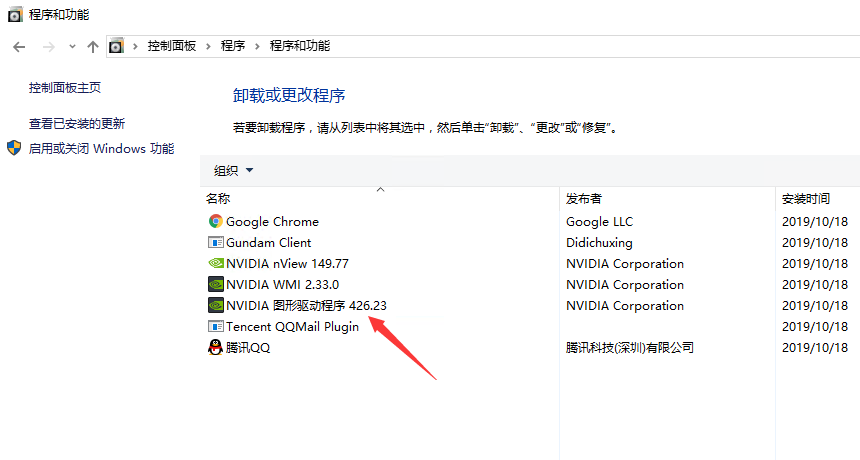Click install date of Tencent QQMail Plugin
The image size is (860, 460).
coord(815,327)
